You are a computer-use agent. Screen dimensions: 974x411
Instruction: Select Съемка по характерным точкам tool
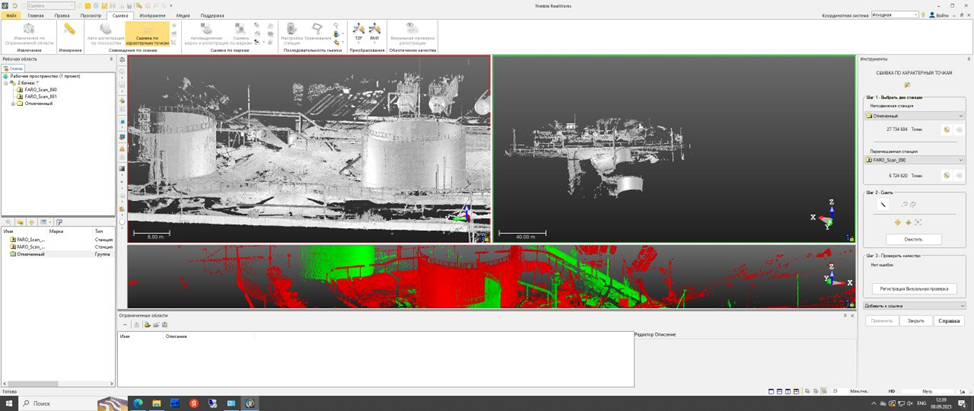[x=147, y=34]
